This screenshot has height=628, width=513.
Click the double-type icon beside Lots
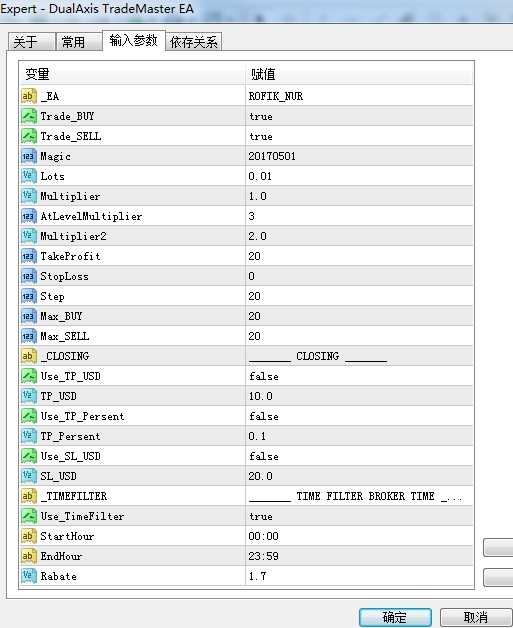coord(28,176)
